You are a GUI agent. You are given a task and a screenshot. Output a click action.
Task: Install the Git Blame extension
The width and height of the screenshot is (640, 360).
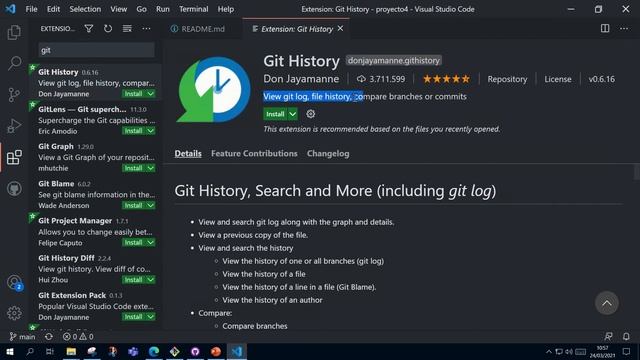click(133, 205)
